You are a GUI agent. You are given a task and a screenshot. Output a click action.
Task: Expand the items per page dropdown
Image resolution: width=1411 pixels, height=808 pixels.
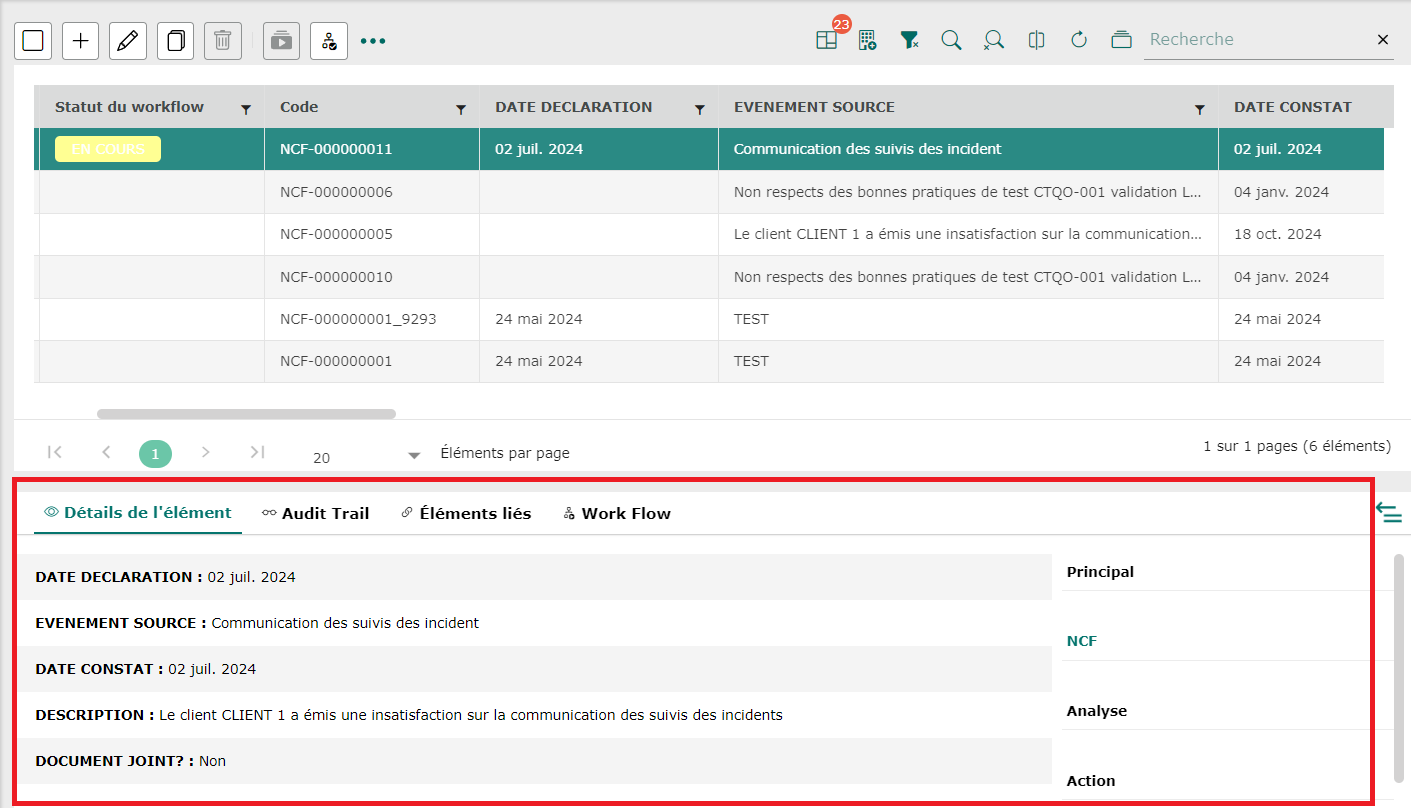414,456
